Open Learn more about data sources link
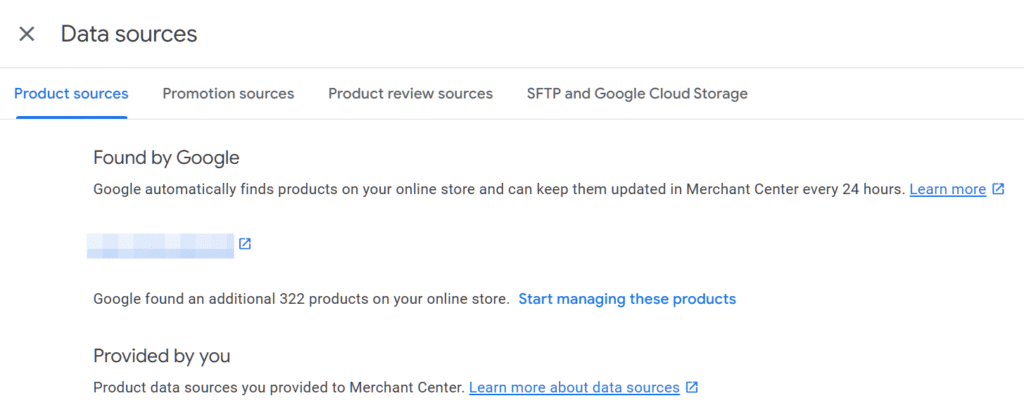The image size is (1024, 410). coord(574,388)
